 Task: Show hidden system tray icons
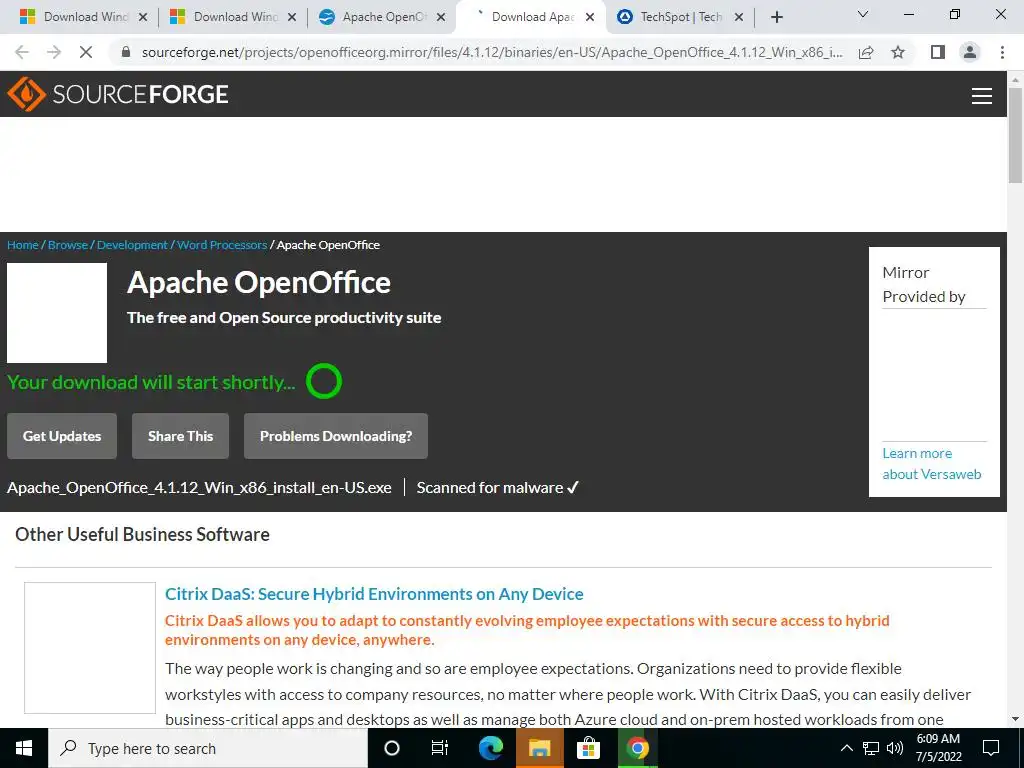tap(846, 748)
